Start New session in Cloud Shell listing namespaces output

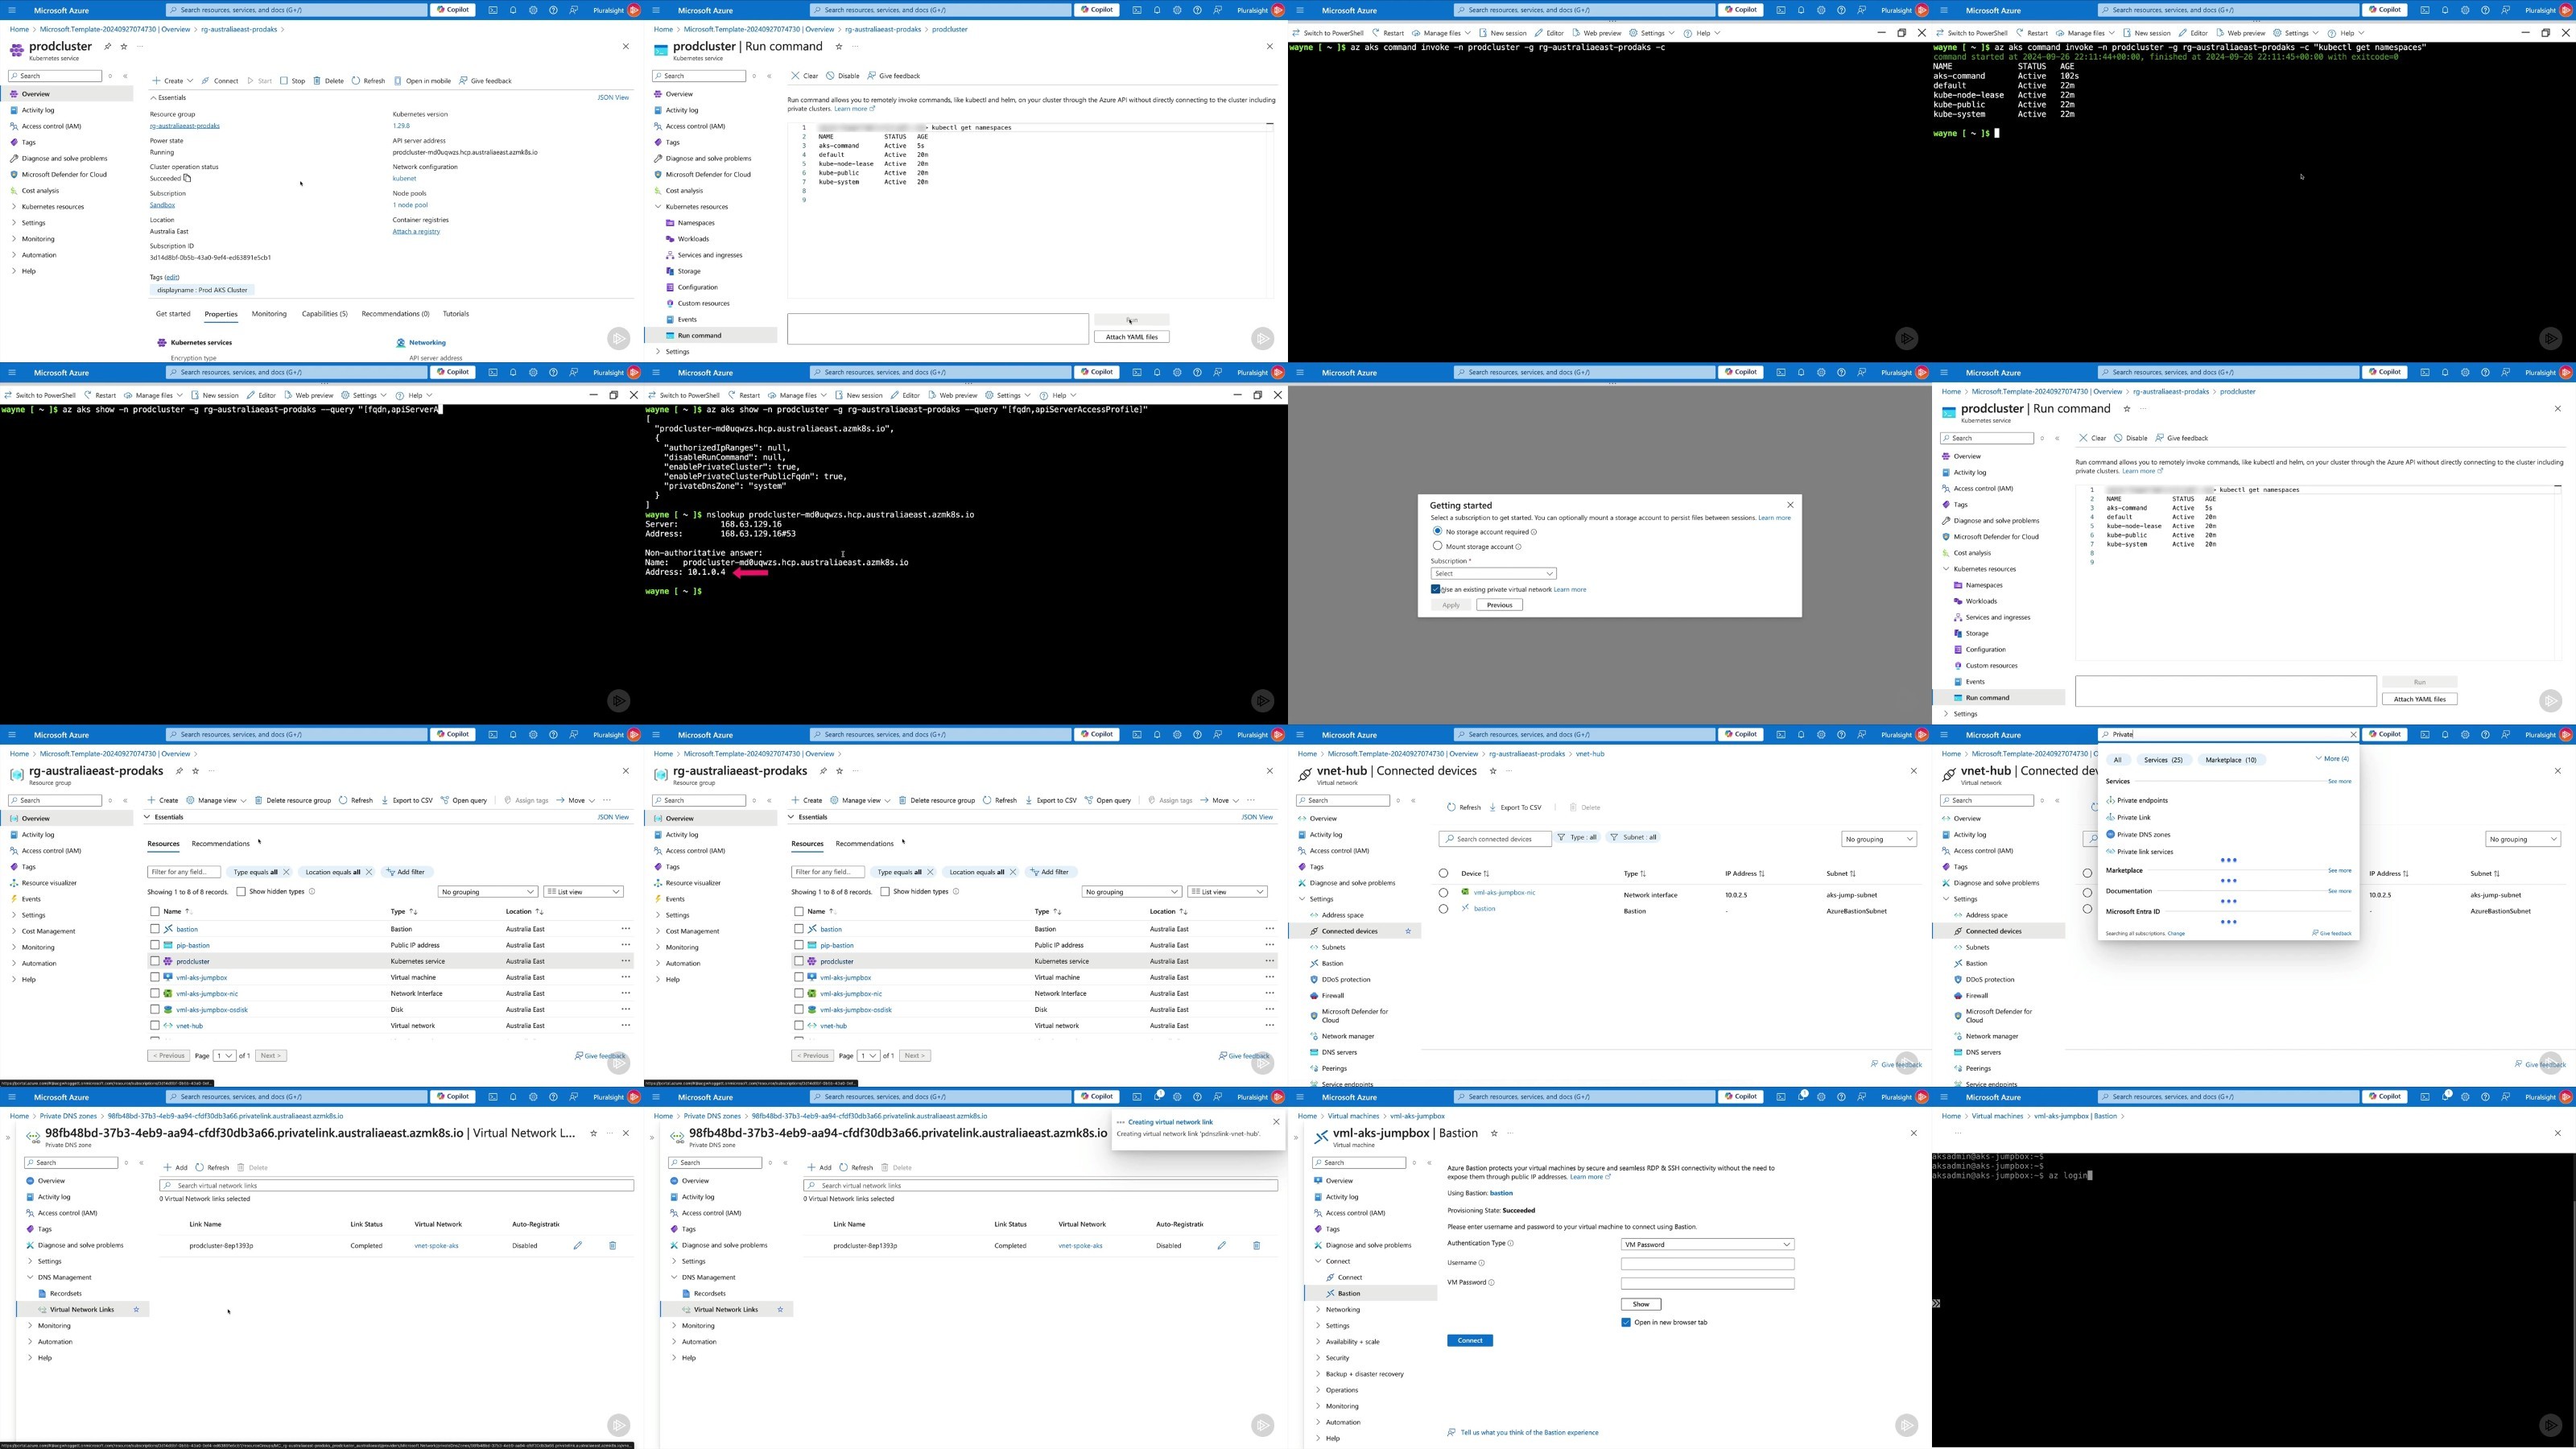(x=2145, y=33)
